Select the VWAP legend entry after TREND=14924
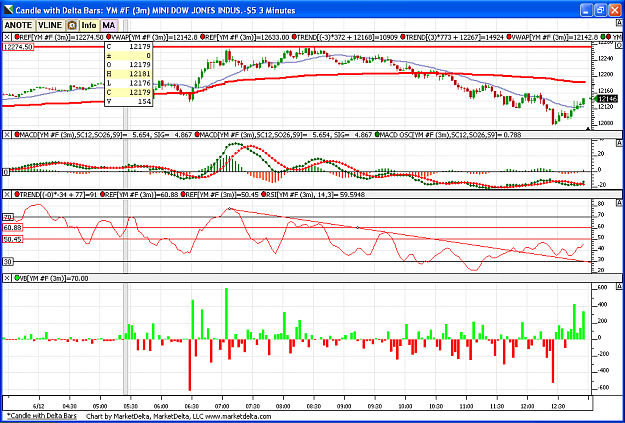The image size is (625, 423). (554, 37)
